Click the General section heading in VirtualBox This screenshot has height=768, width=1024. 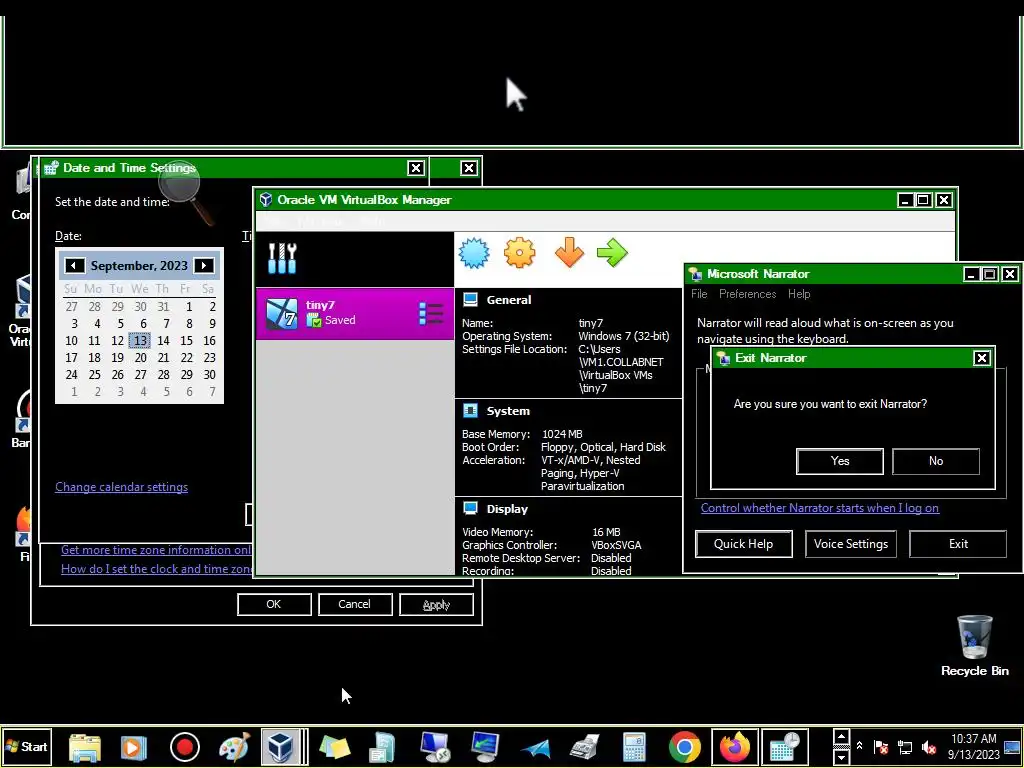[509, 300]
